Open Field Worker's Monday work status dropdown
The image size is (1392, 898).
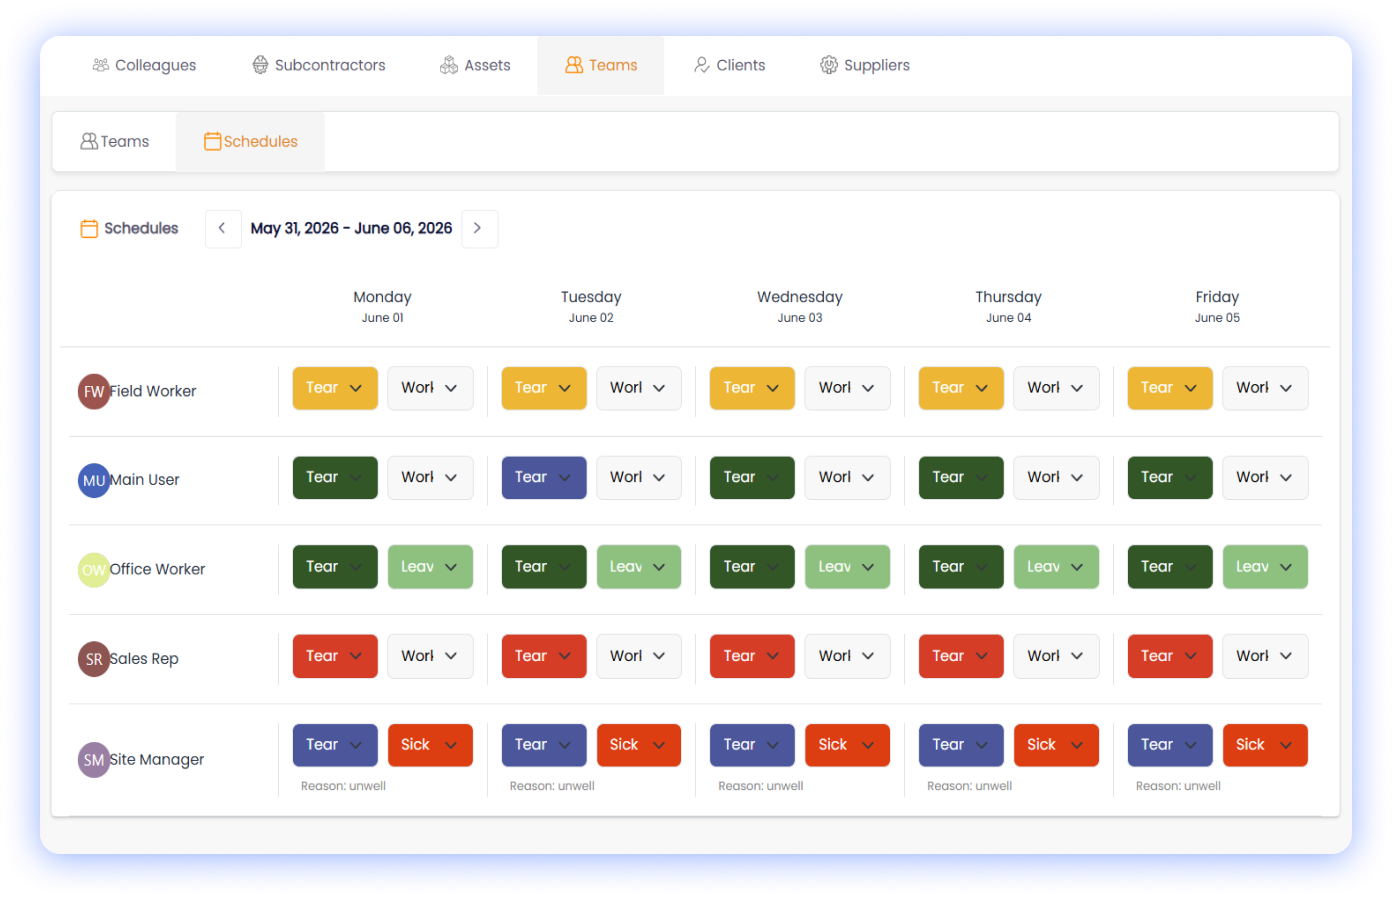point(430,388)
